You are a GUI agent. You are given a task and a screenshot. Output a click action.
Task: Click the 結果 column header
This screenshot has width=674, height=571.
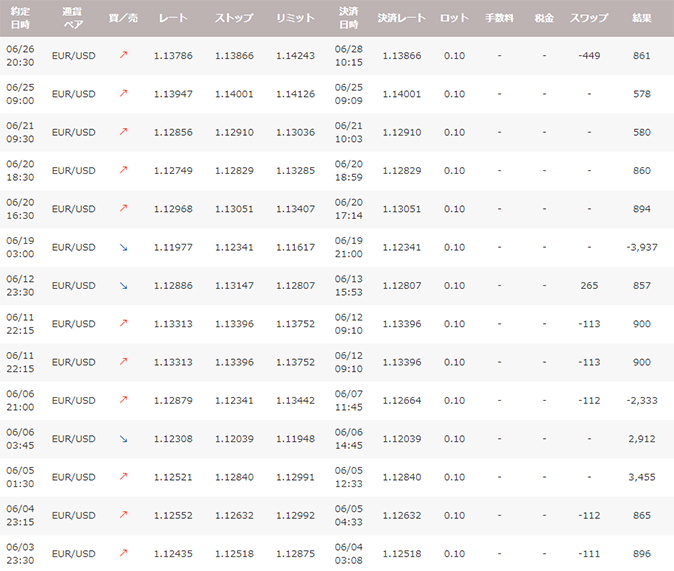[x=642, y=18]
